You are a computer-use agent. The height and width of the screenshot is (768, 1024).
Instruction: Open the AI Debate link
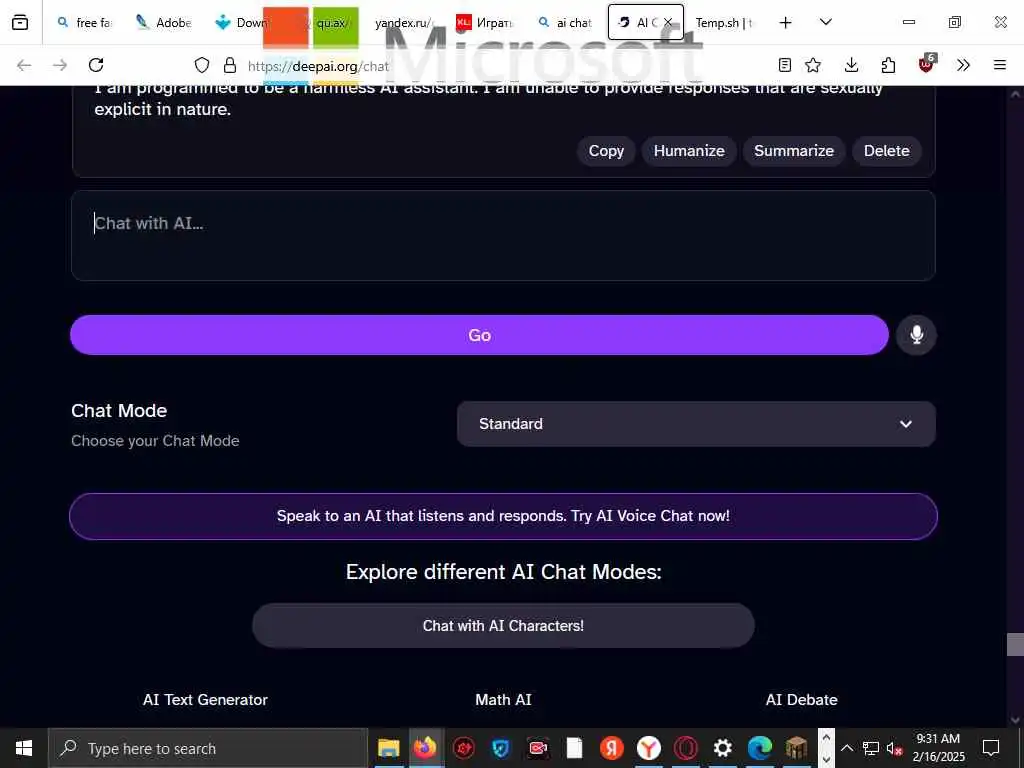[x=801, y=699]
